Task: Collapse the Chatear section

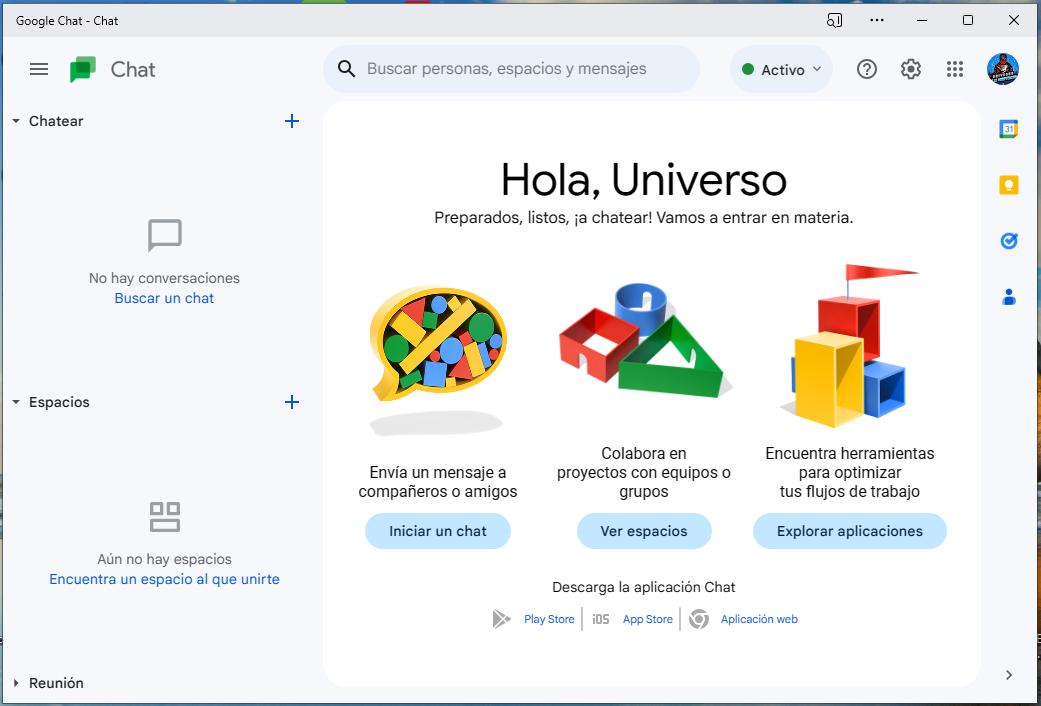Action: coord(16,121)
